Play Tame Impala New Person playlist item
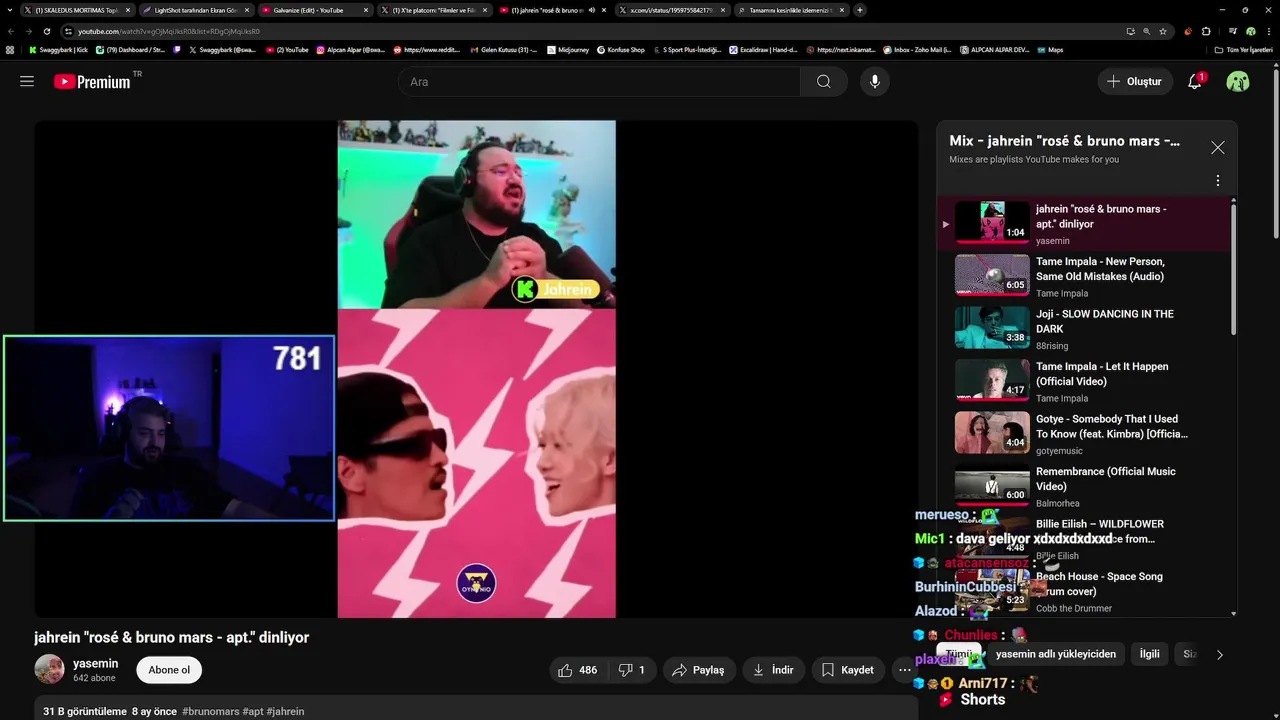This screenshot has width=1280, height=720. pos(1084,276)
